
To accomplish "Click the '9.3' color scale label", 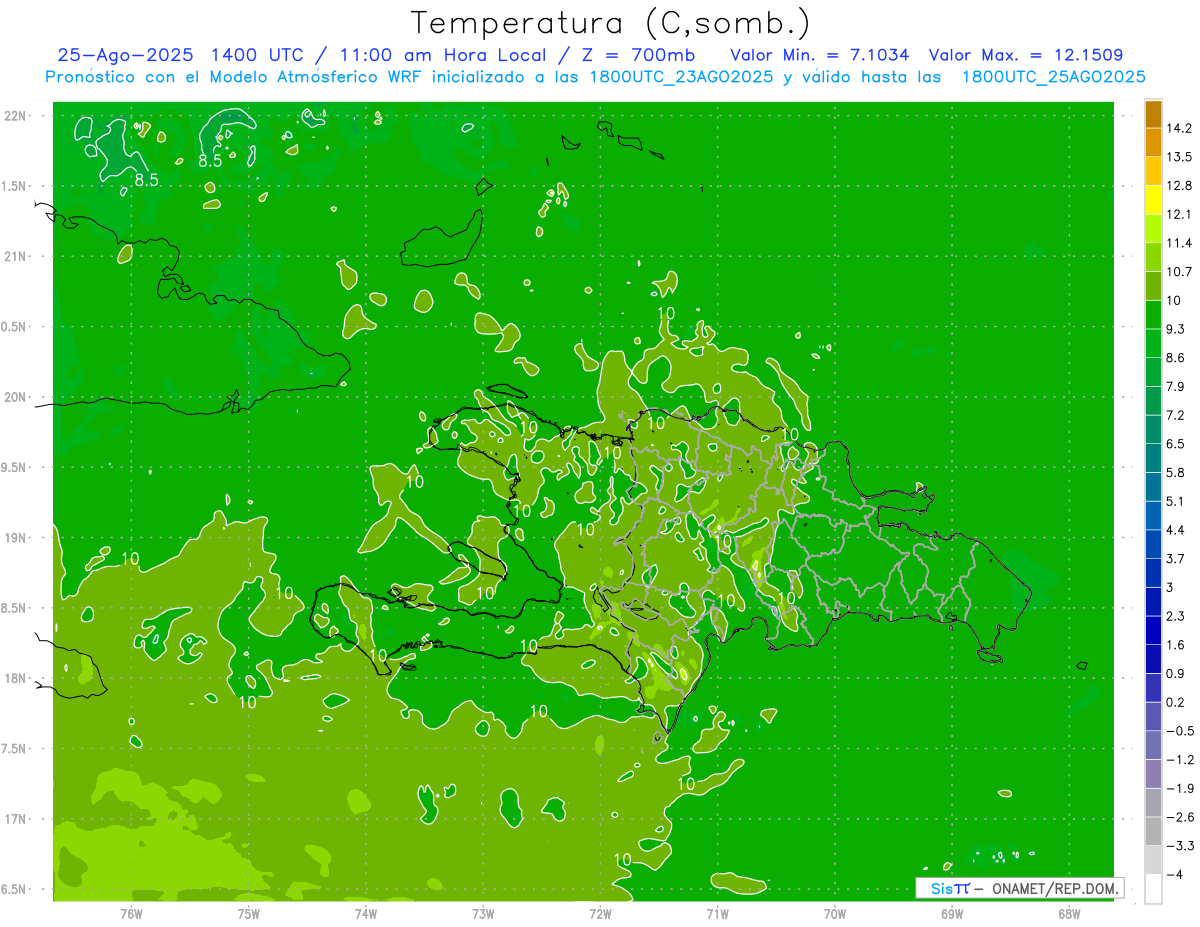I will [1175, 329].
